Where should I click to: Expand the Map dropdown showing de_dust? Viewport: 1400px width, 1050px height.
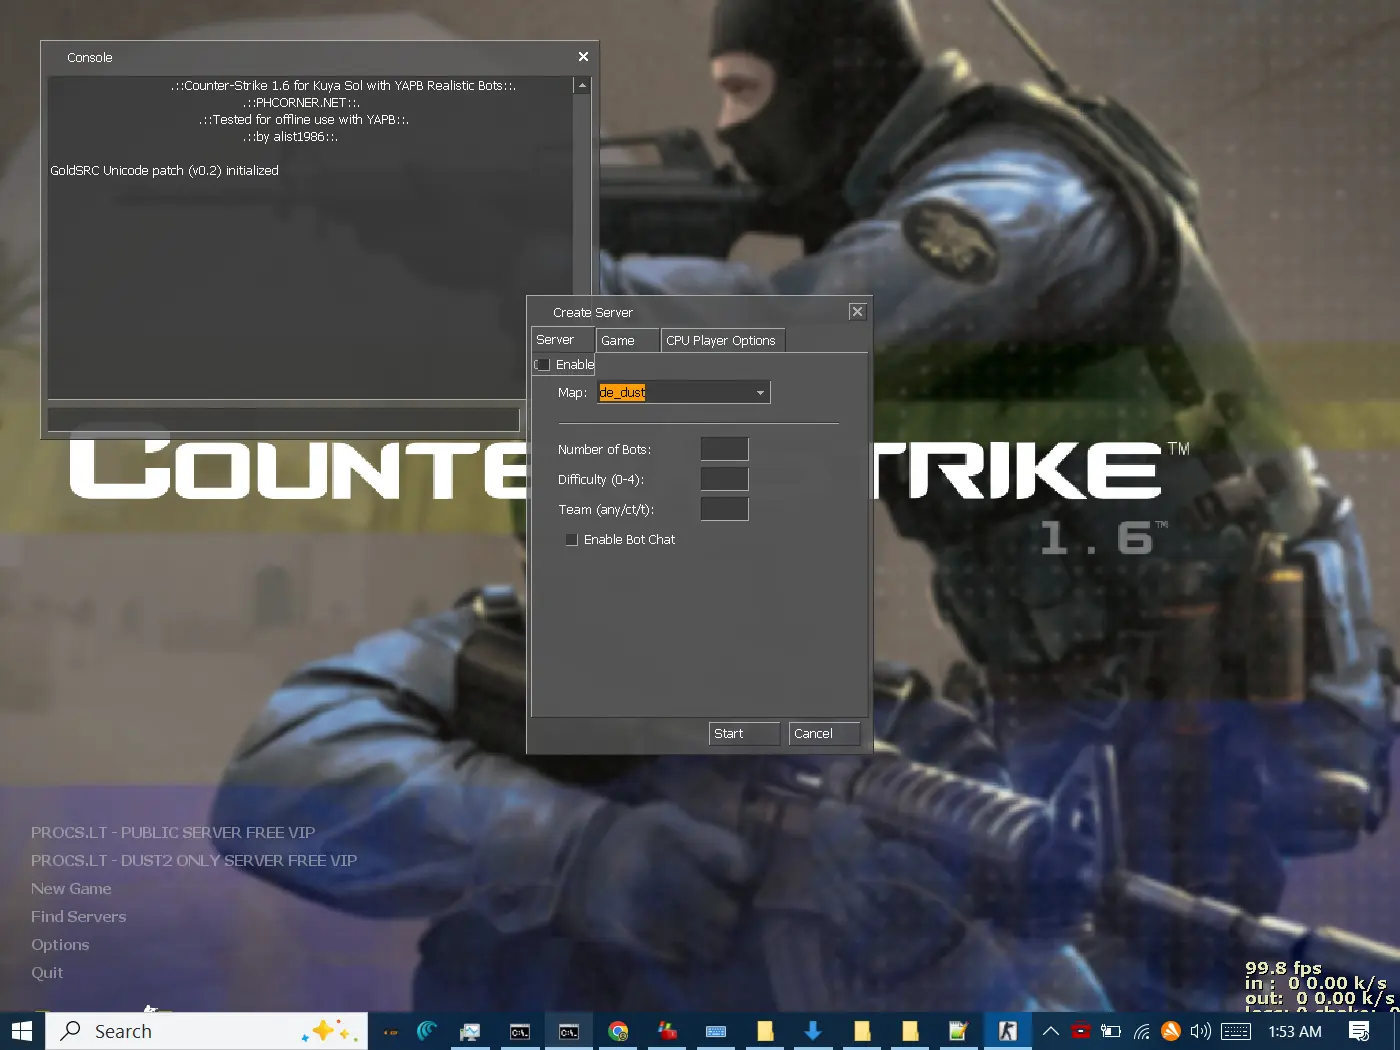pos(684,393)
